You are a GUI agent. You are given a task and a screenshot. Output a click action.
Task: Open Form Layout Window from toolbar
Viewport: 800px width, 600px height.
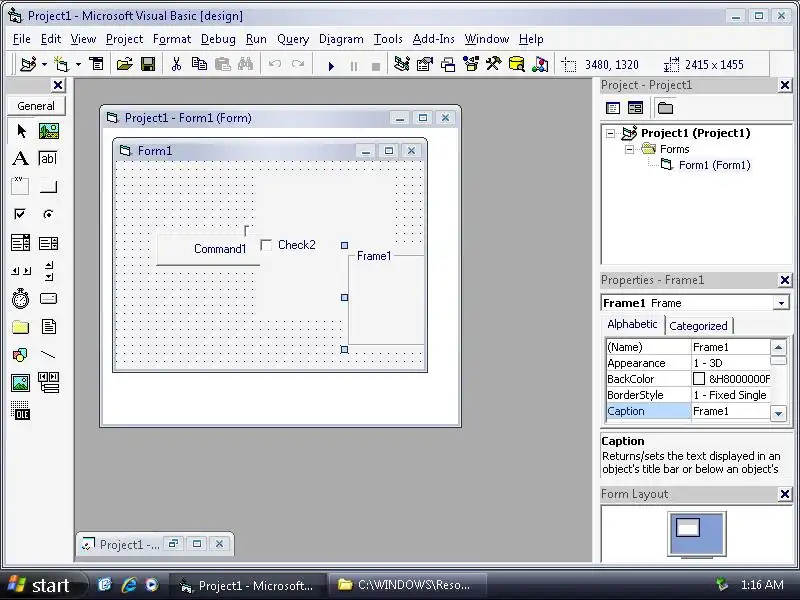(447, 64)
